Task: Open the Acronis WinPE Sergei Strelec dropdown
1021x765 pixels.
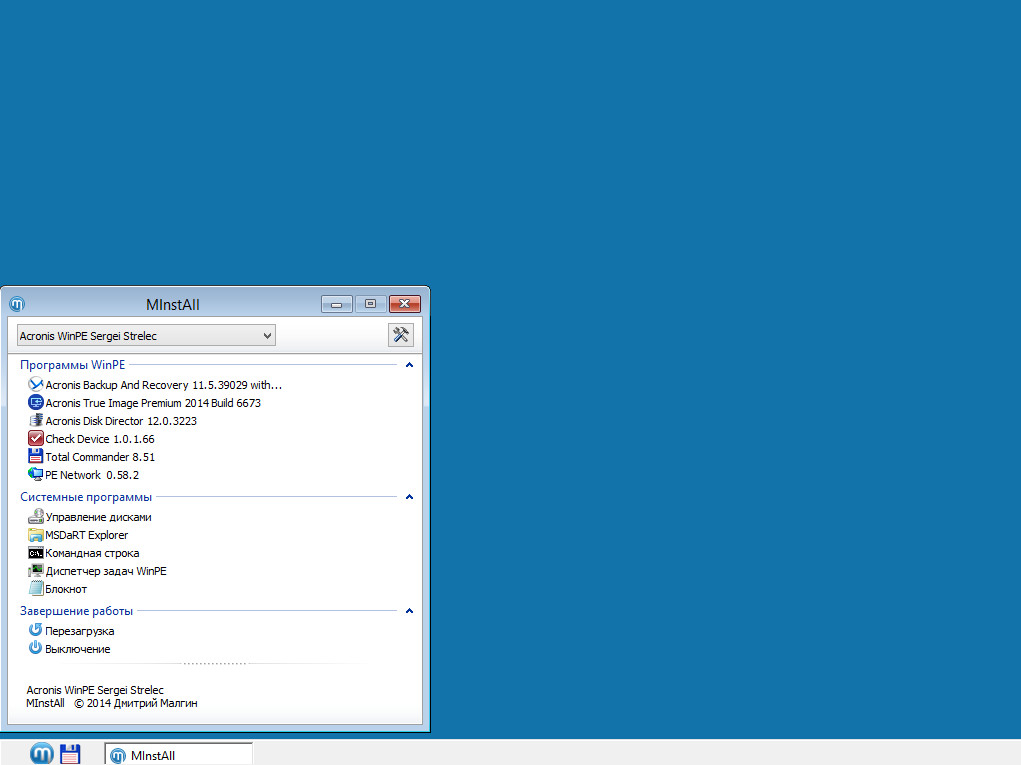Action: point(146,335)
